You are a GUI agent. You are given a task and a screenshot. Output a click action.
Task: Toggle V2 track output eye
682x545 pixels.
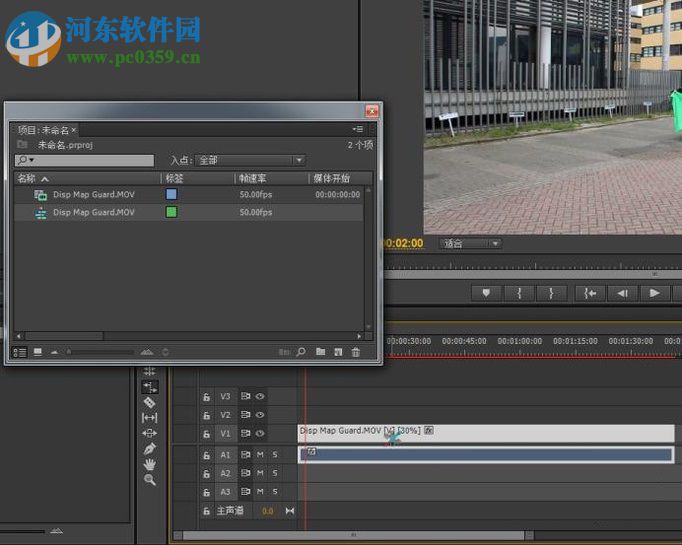coord(260,415)
